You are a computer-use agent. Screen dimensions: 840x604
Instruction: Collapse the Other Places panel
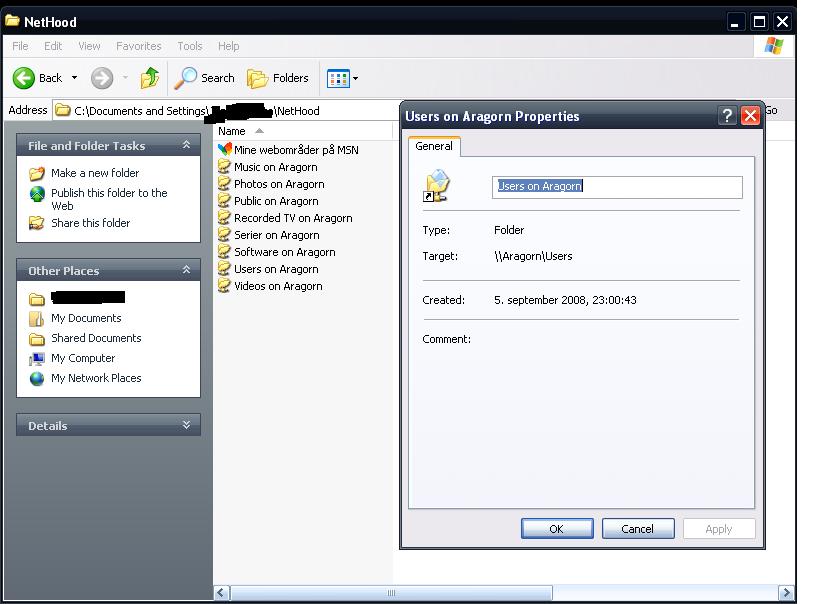[x=186, y=271]
